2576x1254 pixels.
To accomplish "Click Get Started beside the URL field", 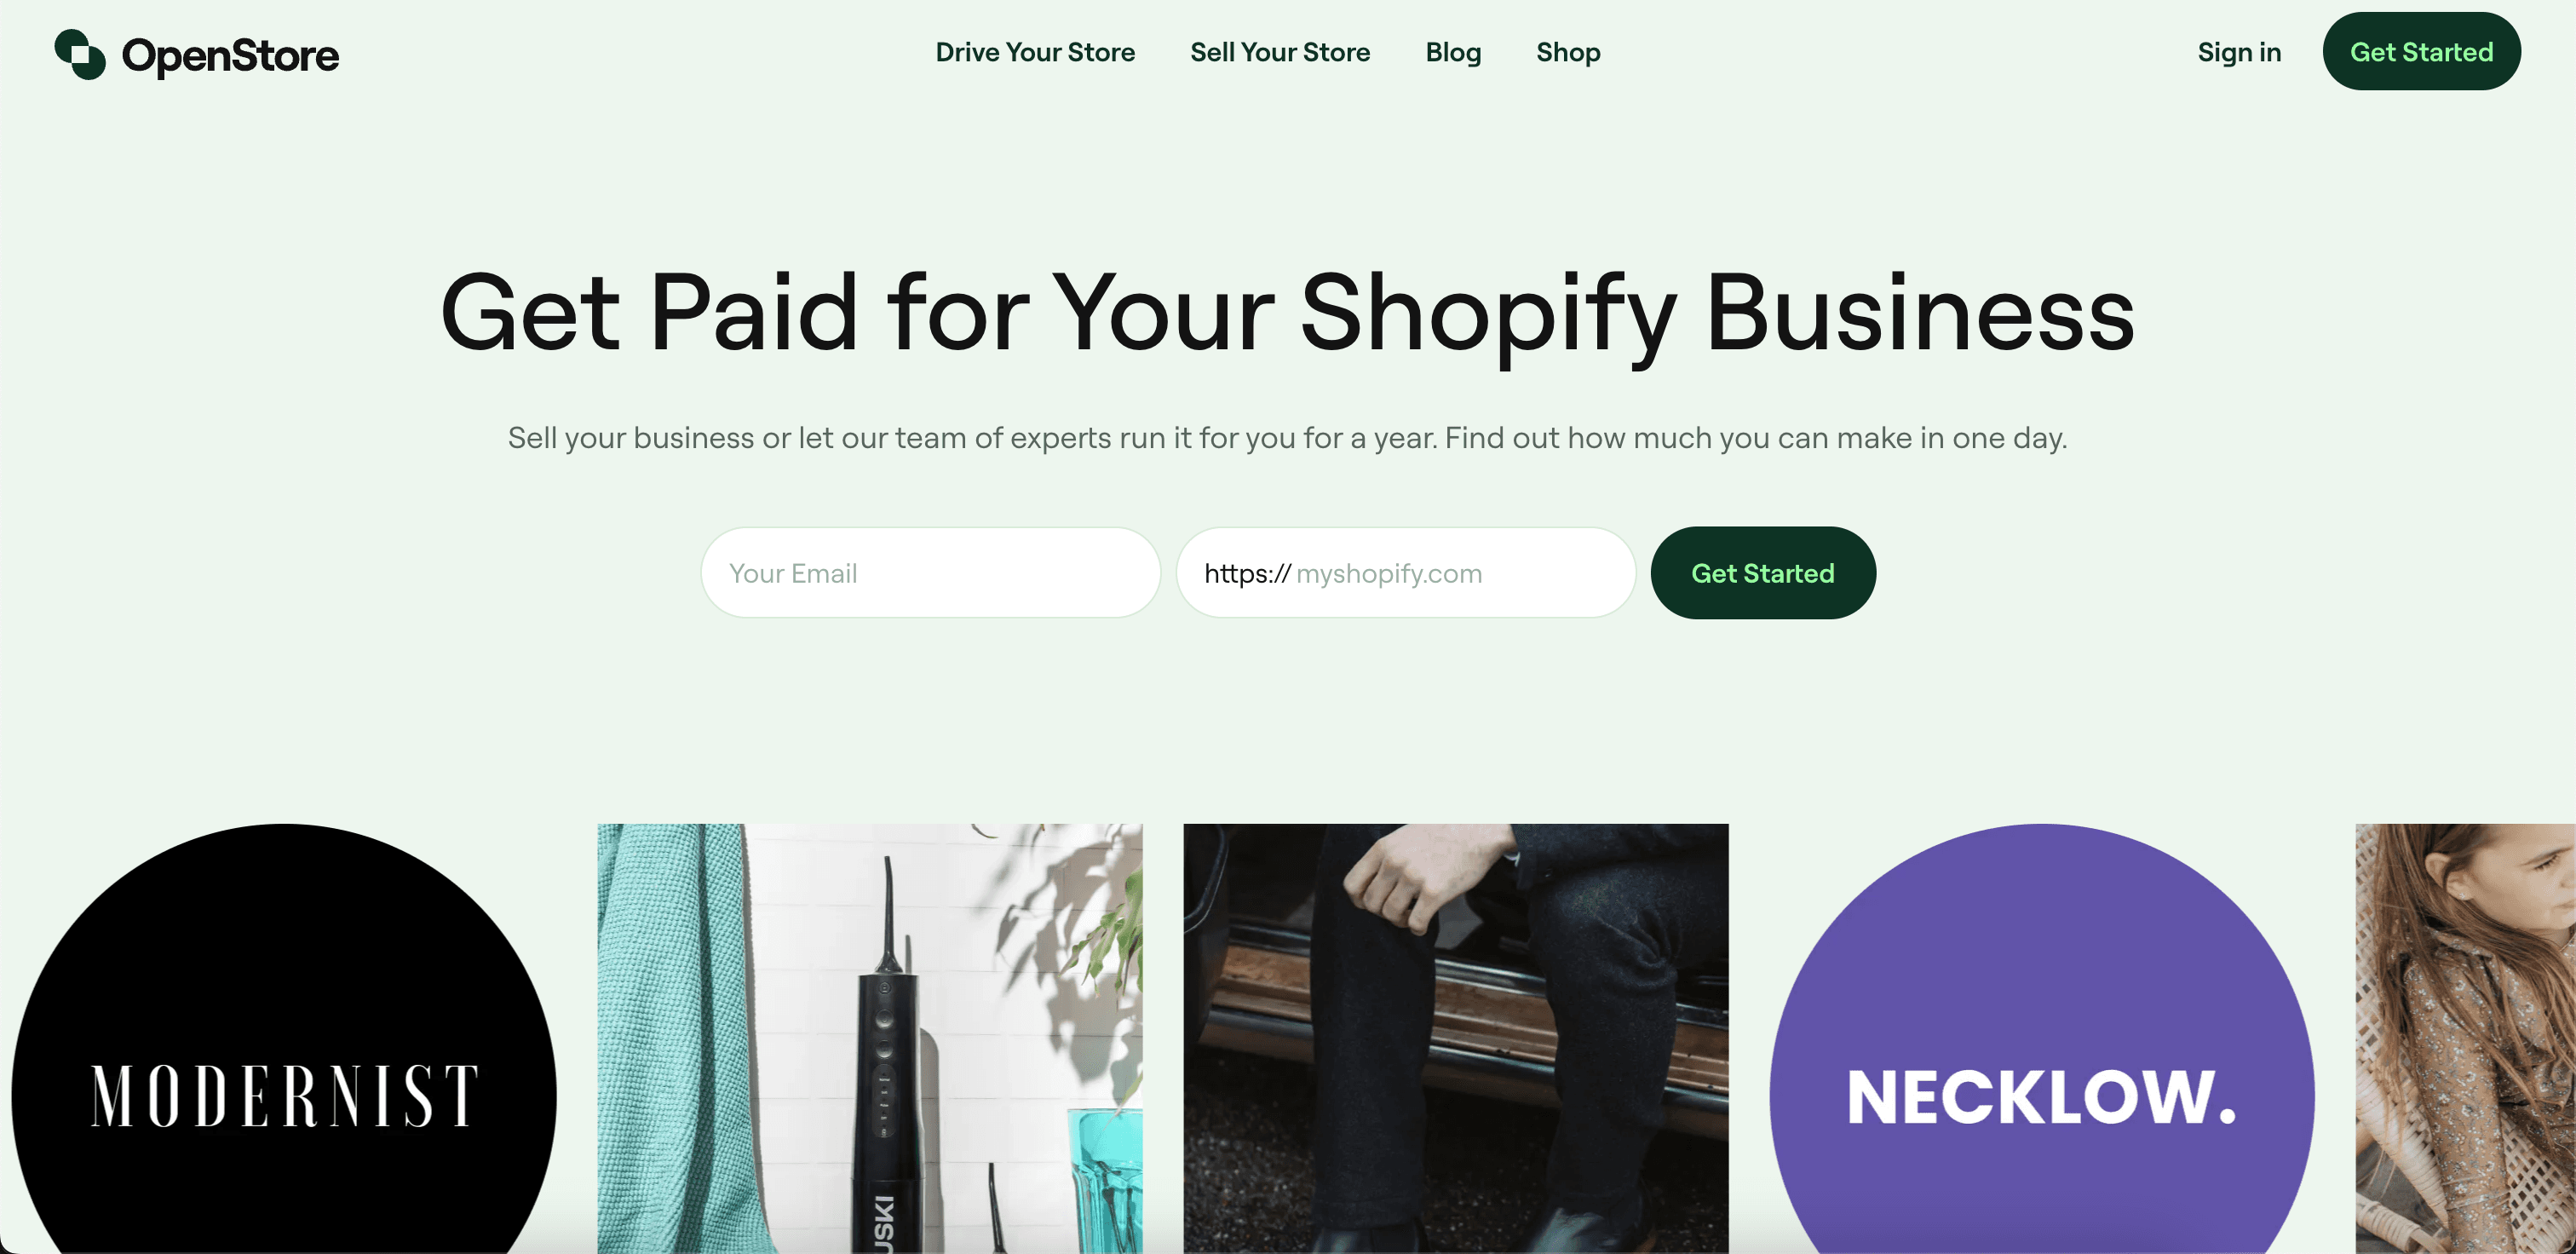I will coord(1763,573).
